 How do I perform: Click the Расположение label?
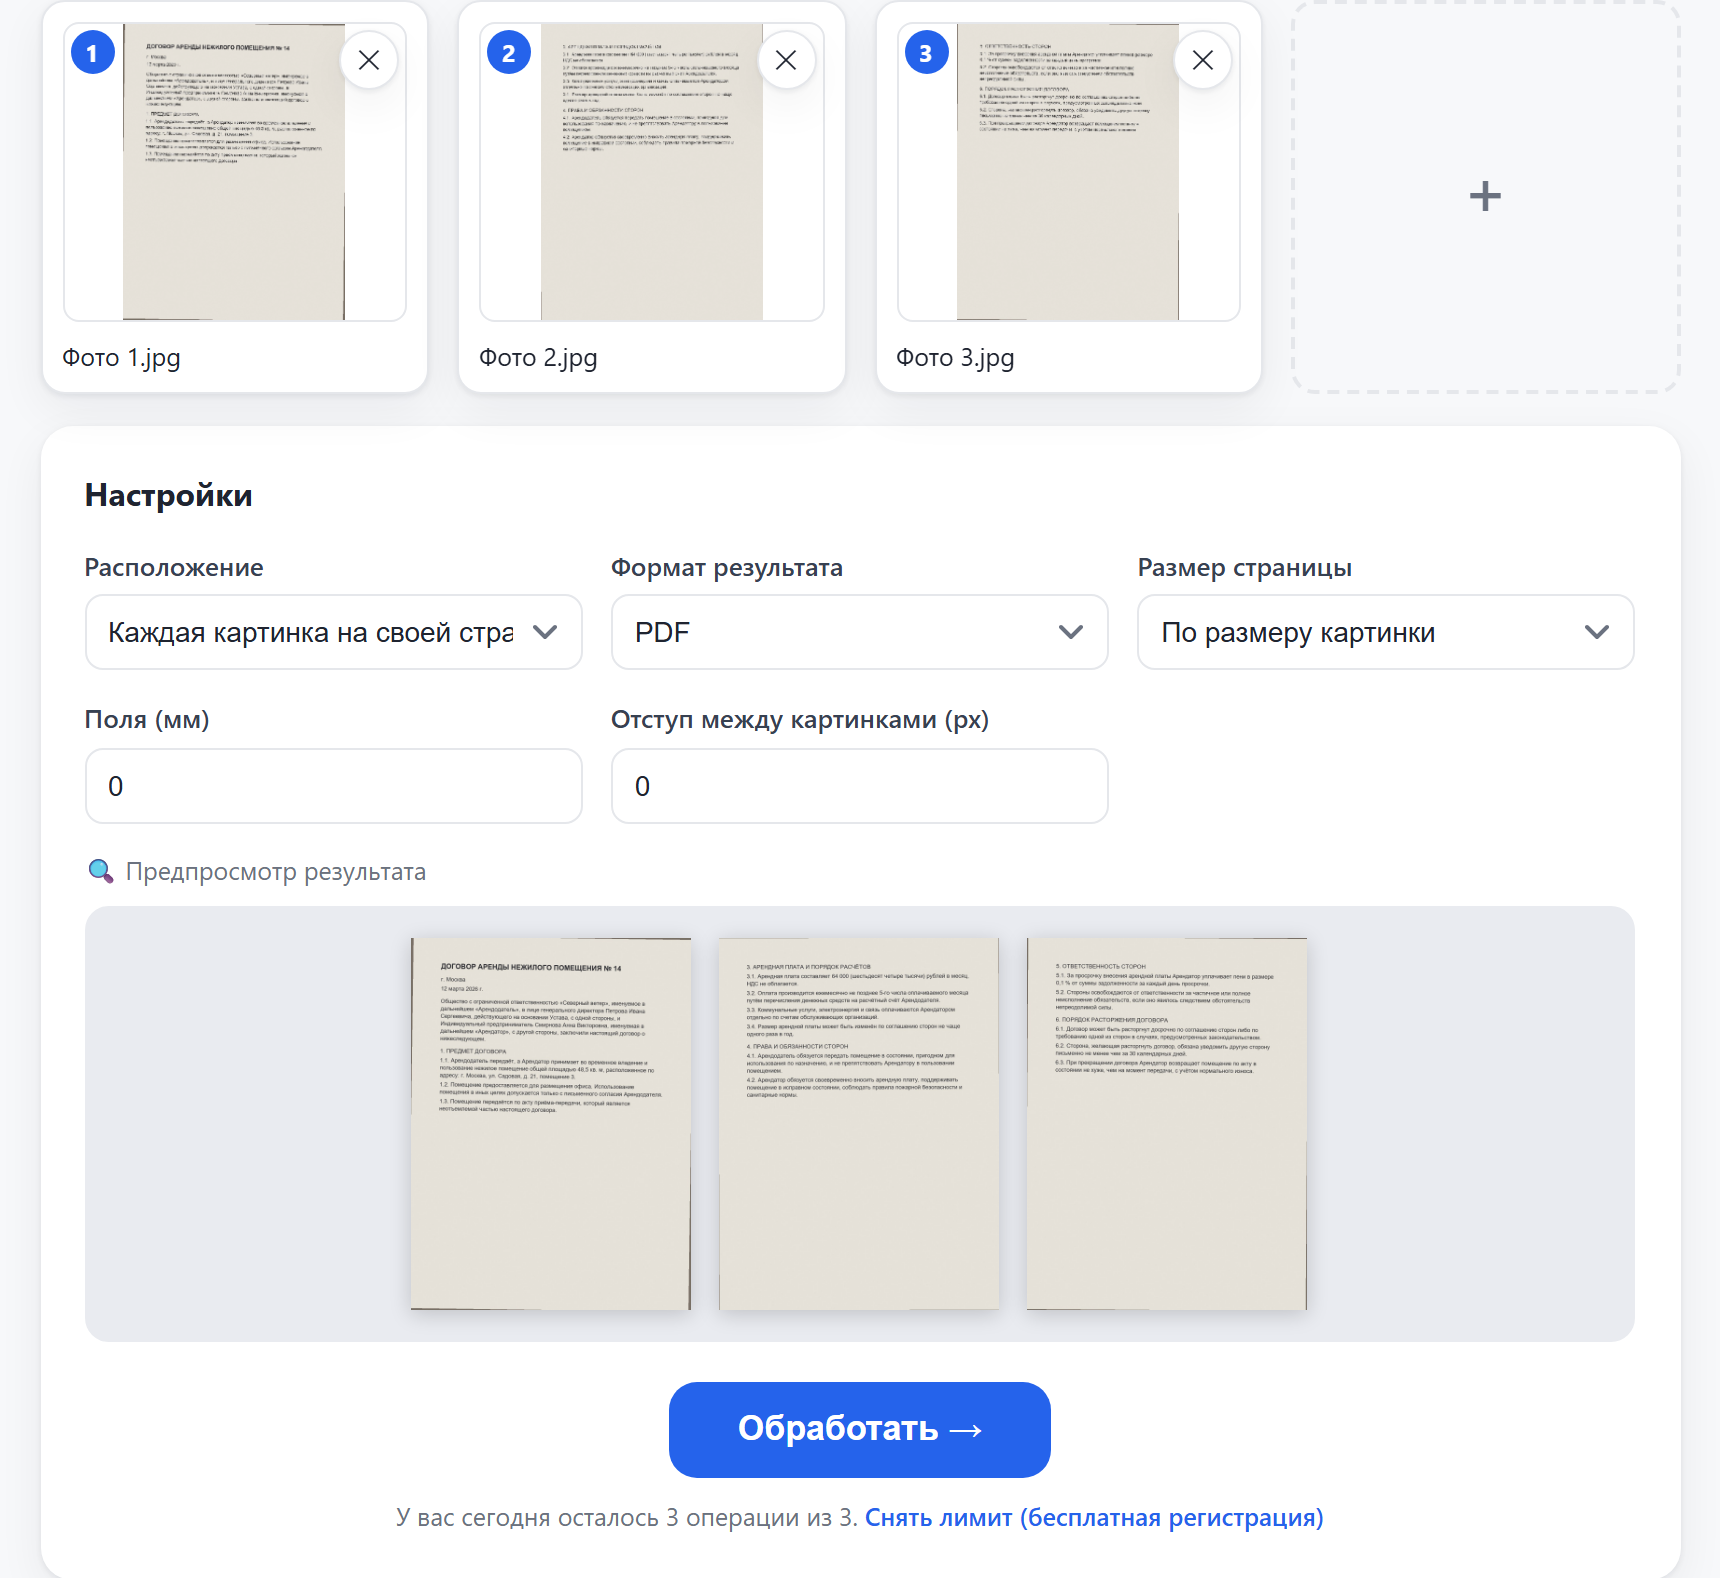pyautogui.click(x=174, y=568)
